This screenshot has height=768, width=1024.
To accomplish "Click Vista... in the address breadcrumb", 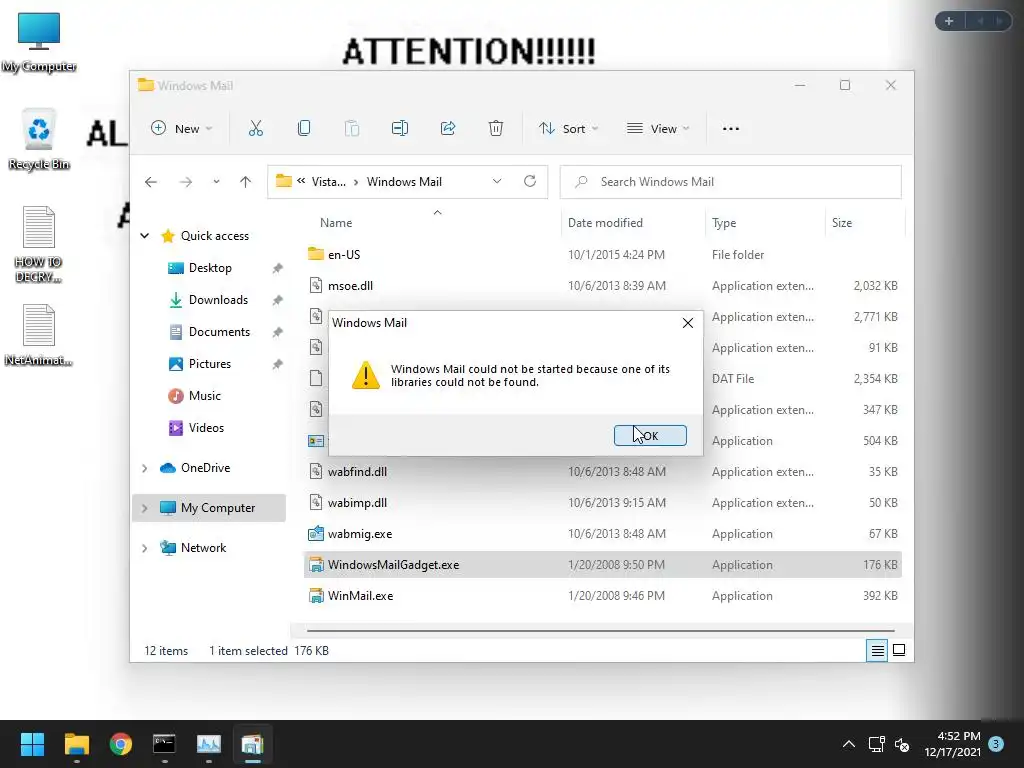I will [x=328, y=182].
